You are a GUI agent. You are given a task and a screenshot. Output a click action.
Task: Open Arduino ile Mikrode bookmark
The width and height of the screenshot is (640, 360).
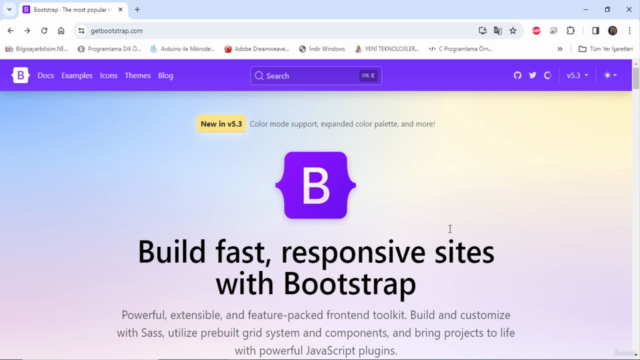(x=182, y=49)
